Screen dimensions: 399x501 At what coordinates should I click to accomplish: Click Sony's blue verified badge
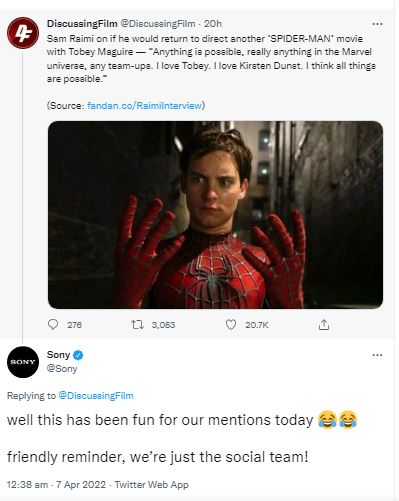[x=78, y=355]
